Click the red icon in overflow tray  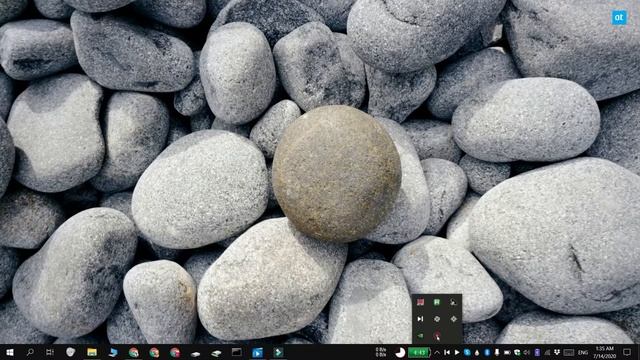[420, 302]
